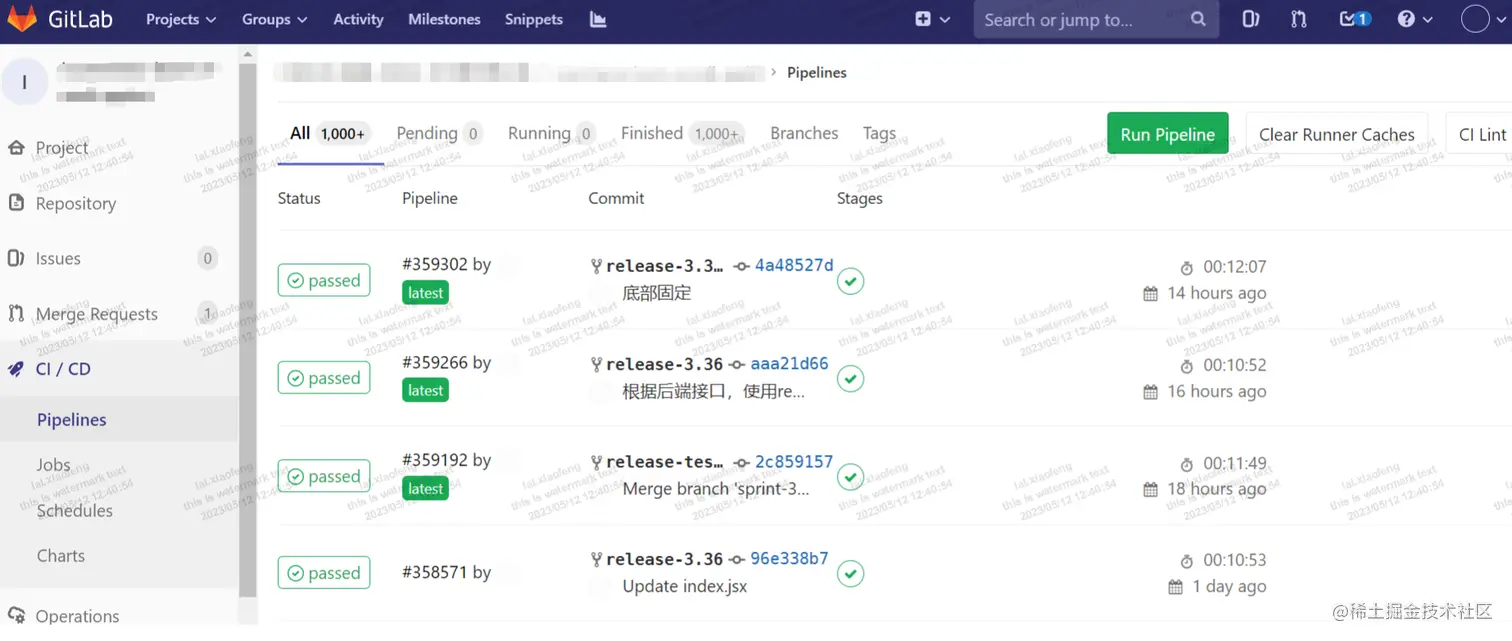Open pipeline #359302 link
This screenshot has width=1512, height=641.
click(x=434, y=264)
